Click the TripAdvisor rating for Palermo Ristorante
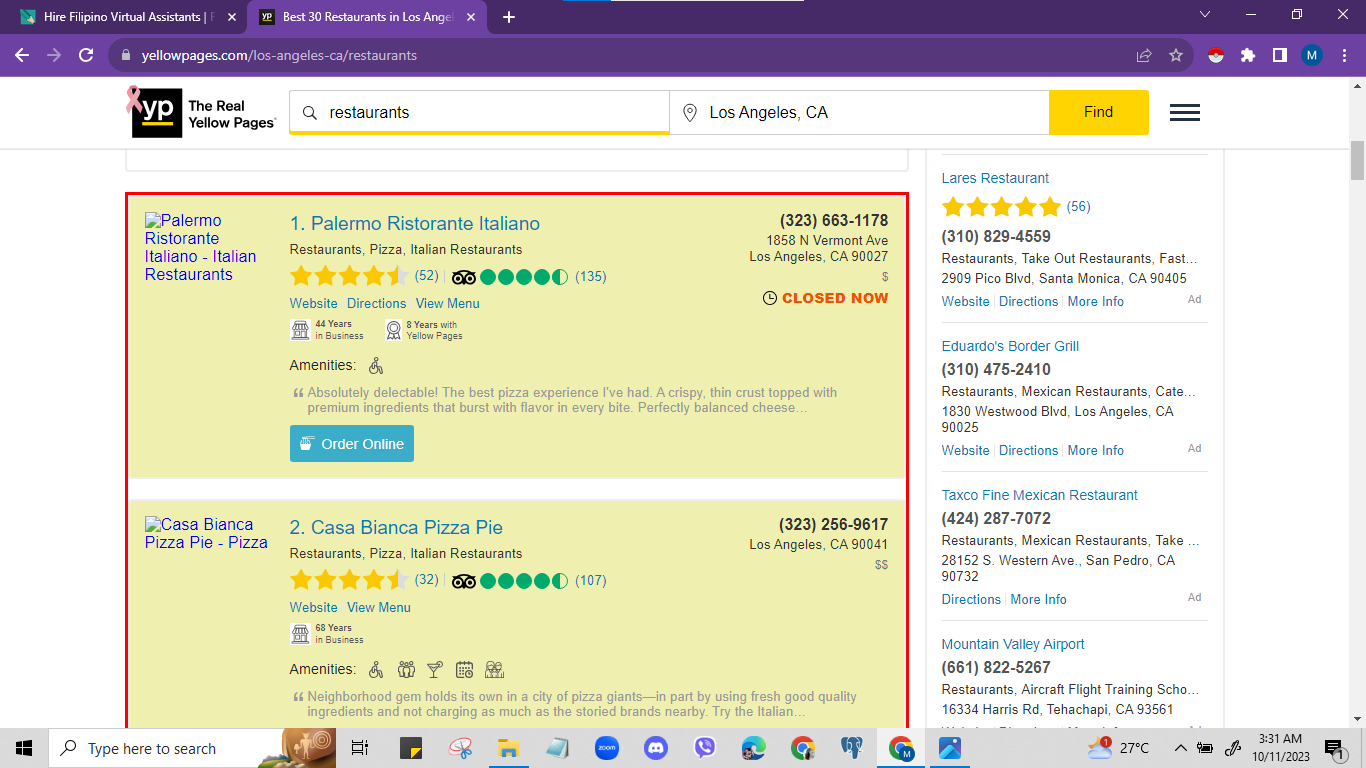The image size is (1366, 768). [529, 276]
